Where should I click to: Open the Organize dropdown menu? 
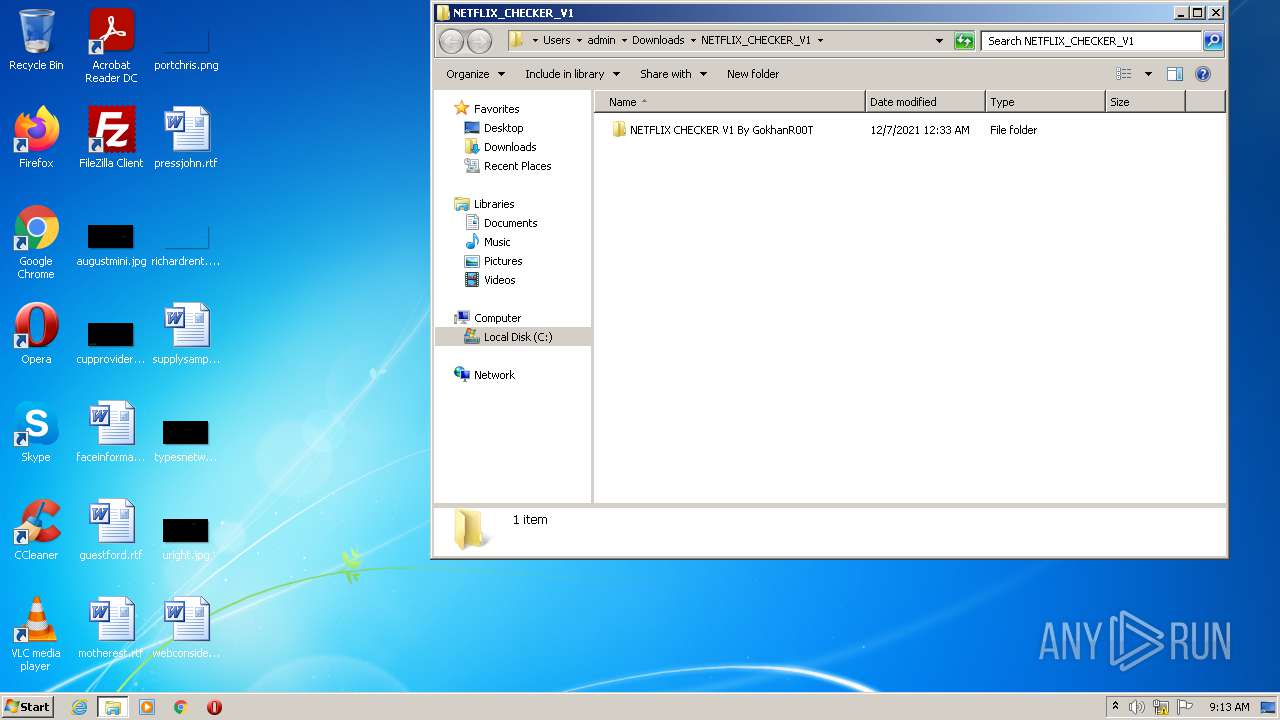(x=474, y=74)
